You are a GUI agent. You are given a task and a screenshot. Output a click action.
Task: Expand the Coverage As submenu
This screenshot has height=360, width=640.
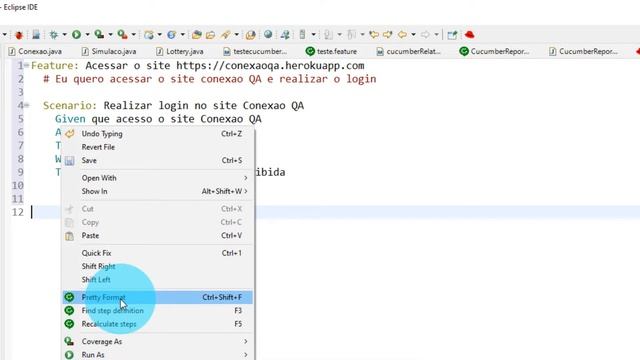(x=158, y=342)
